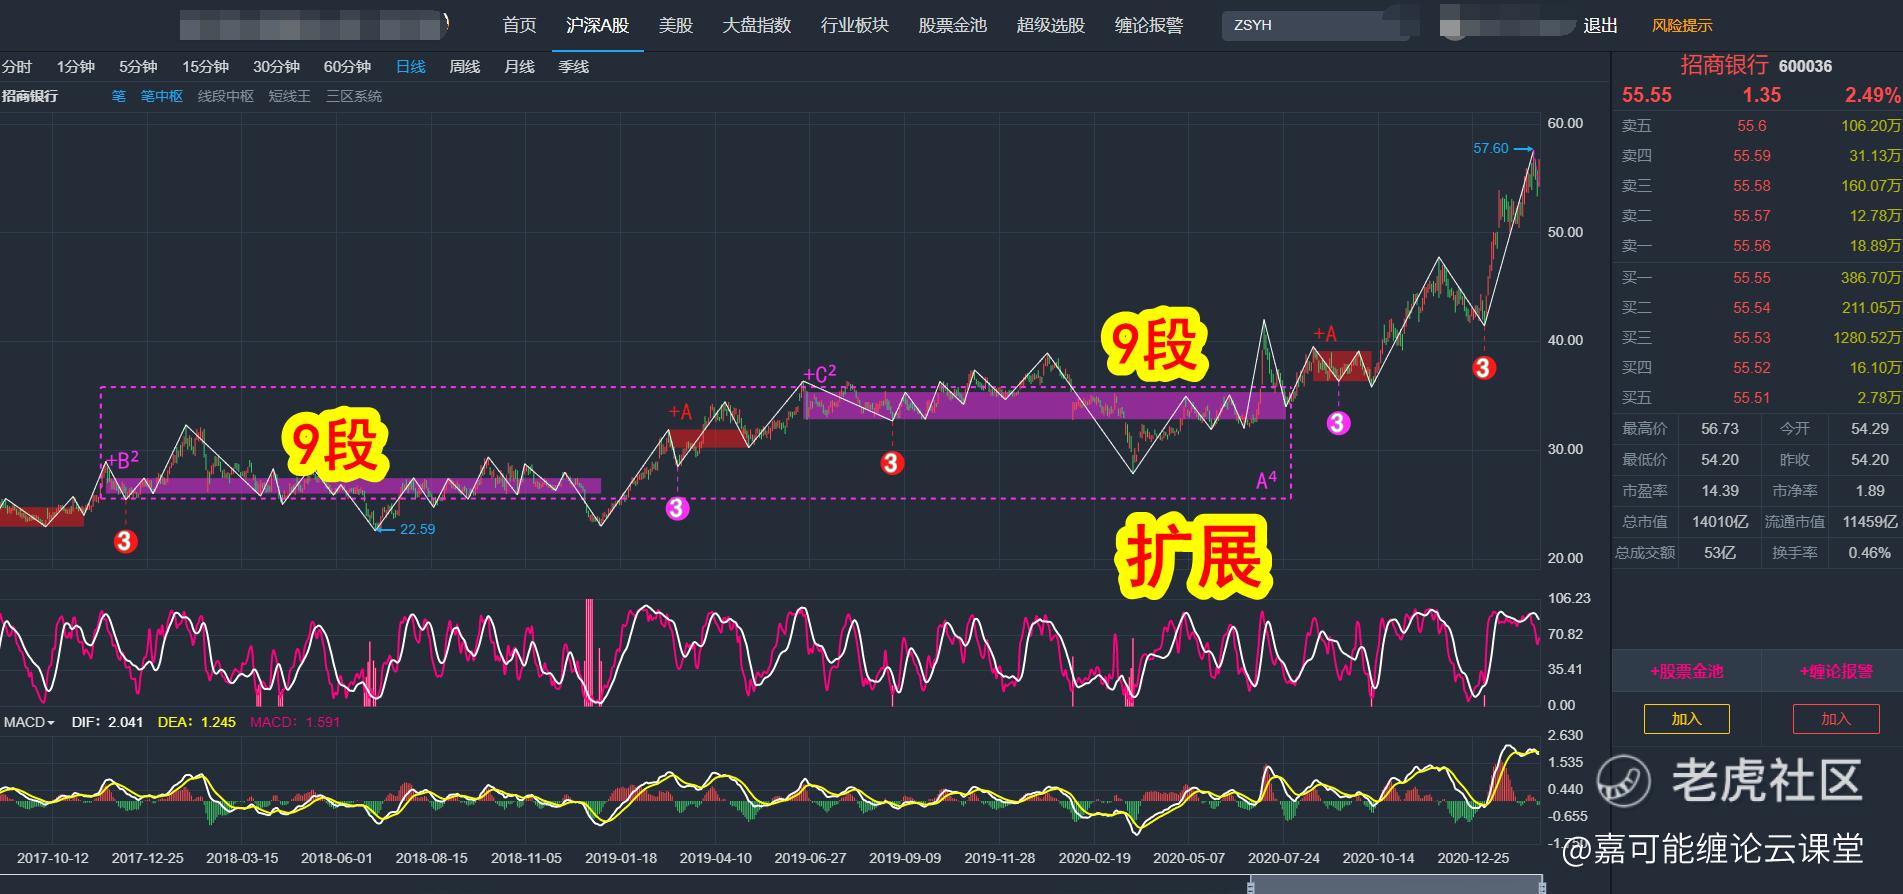1903x894 pixels.
Task: Click the red 3 marker below +B²
Action: (x=125, y=541)
